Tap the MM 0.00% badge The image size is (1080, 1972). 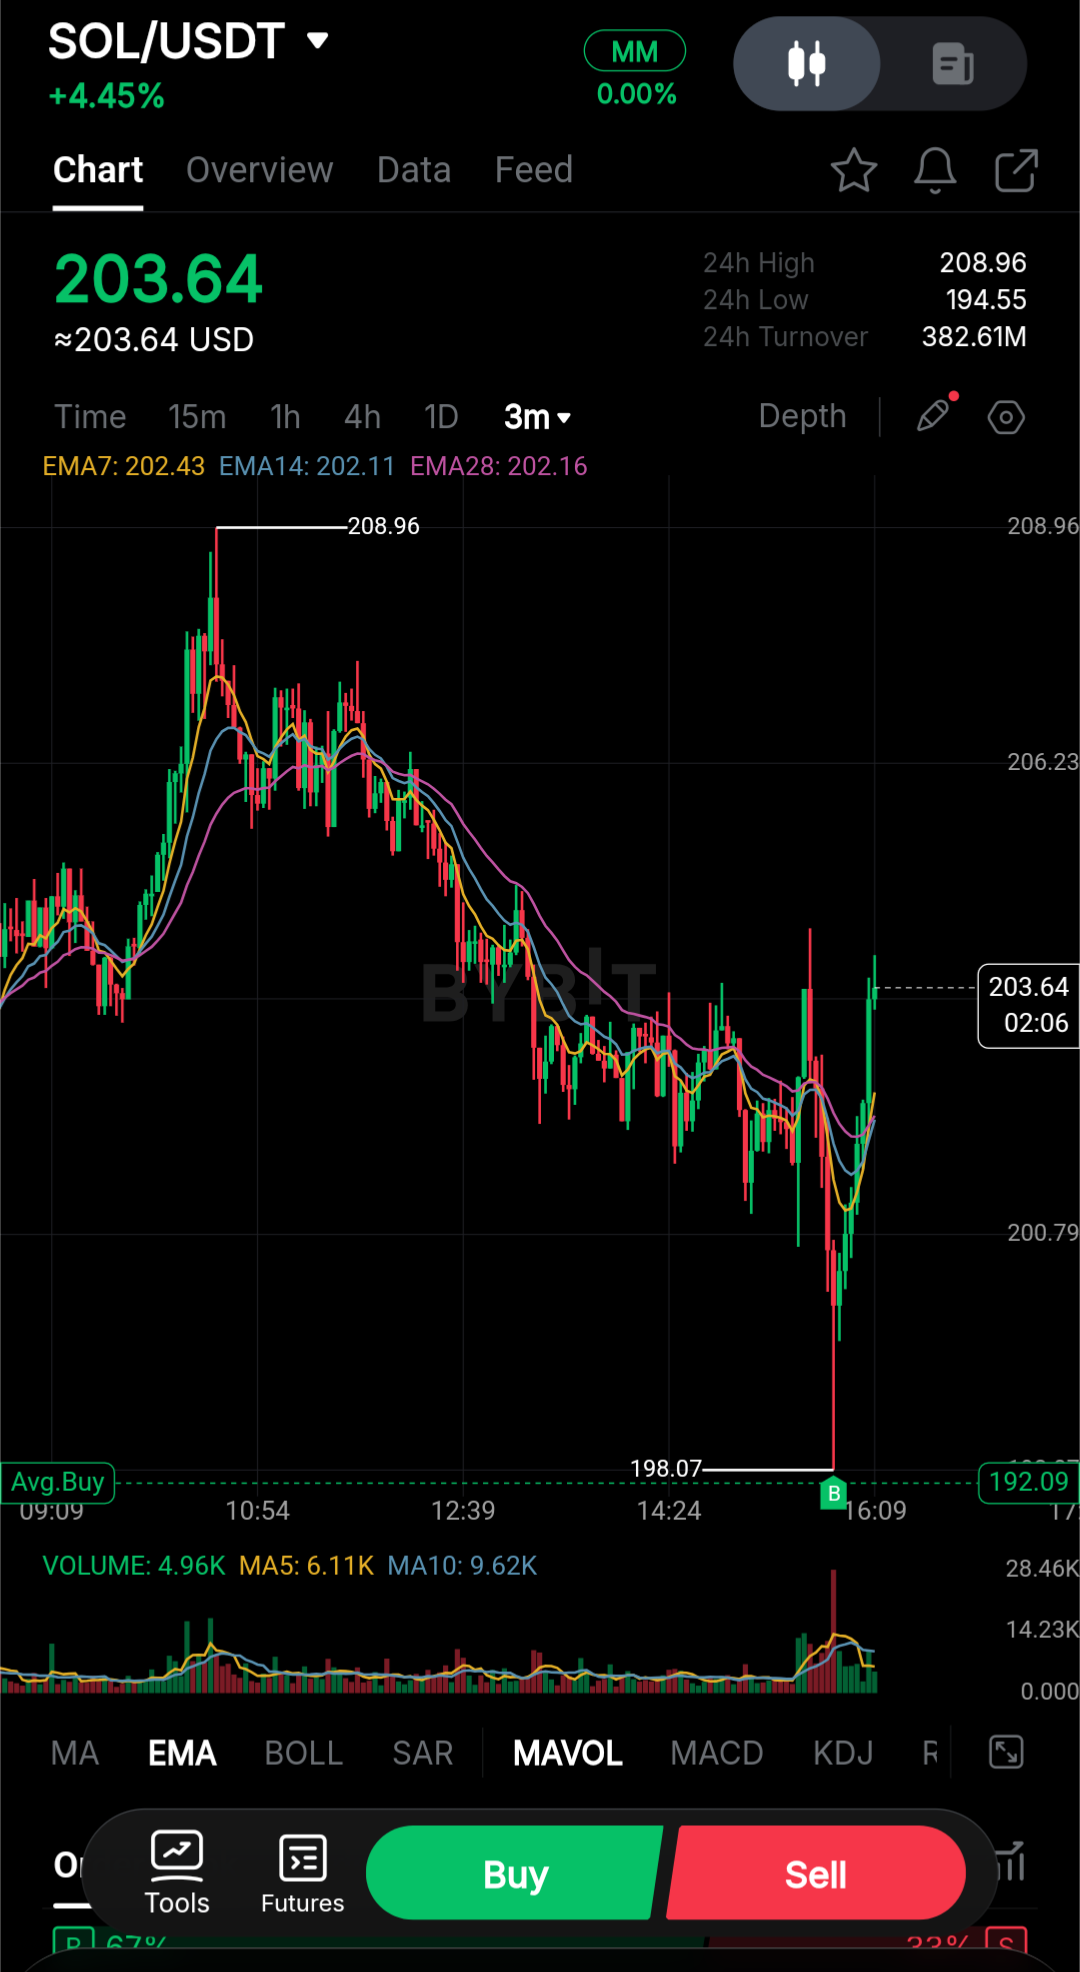pyautogui.click(x=635, y=70)
